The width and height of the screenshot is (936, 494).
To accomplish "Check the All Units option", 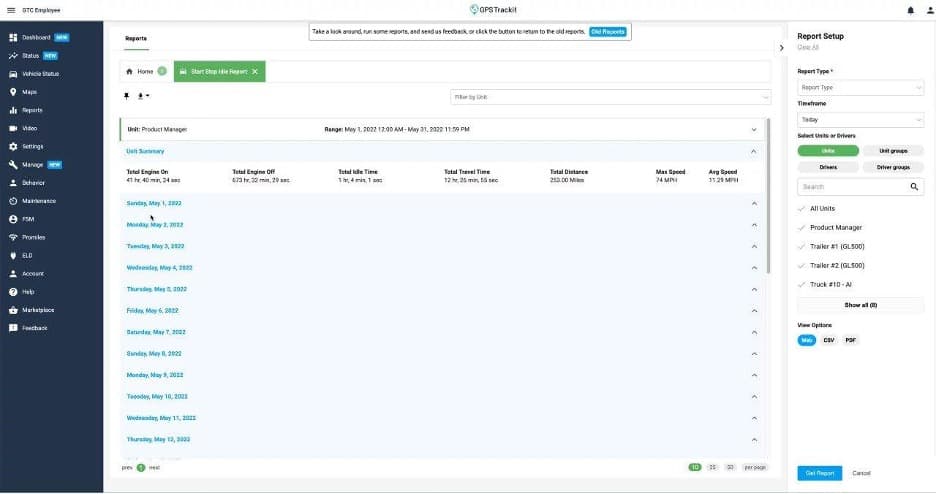I will coord(822,209).
